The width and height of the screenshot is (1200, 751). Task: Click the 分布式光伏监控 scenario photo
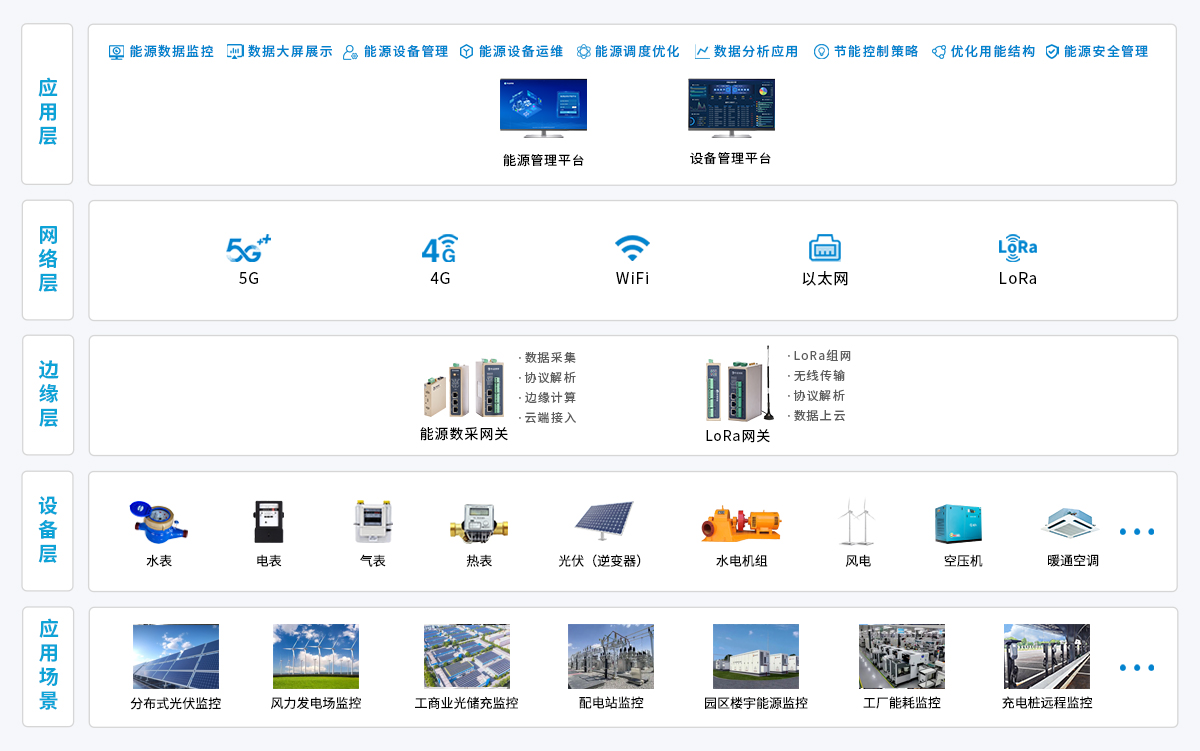click(175, 657)
